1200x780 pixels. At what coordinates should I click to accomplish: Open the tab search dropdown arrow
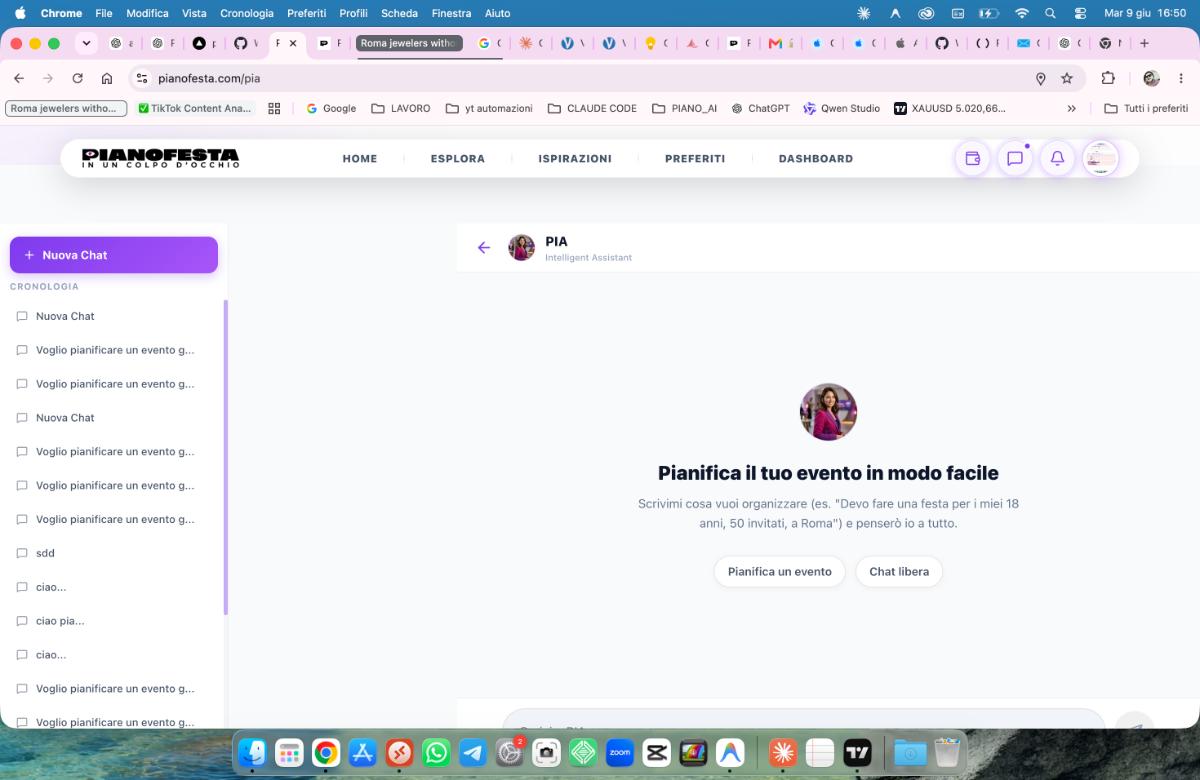[x=87, y=43]
